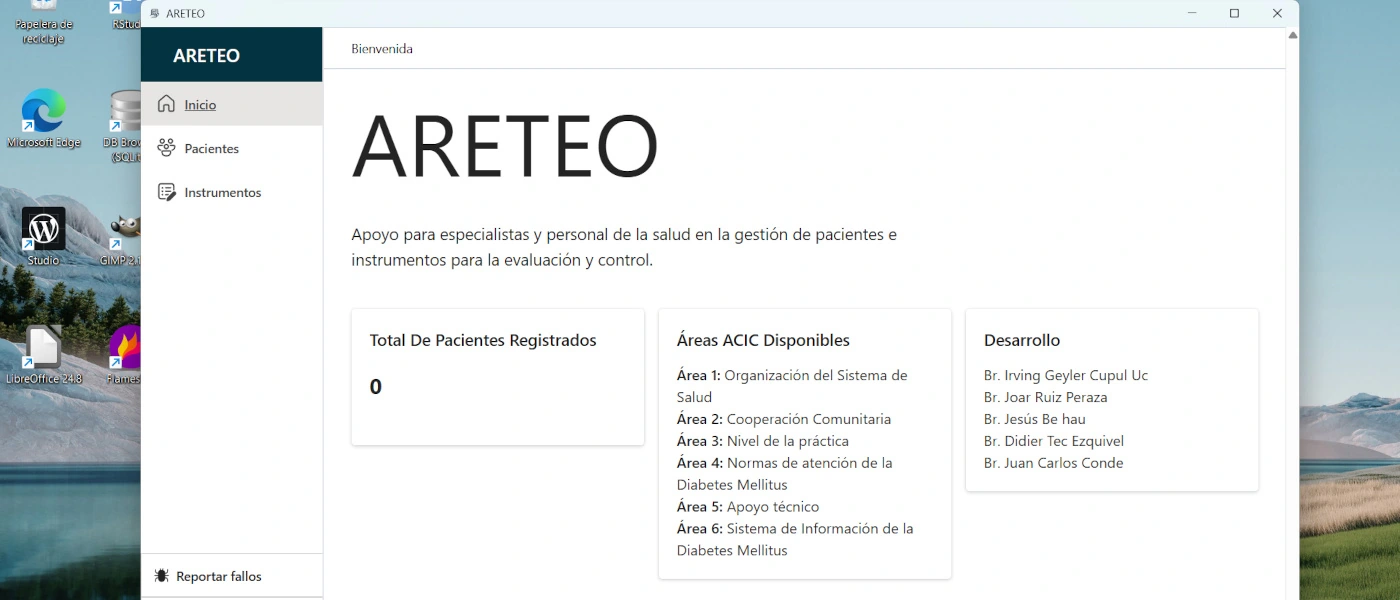Click the ARETEO sidebar header
This screenshot has height=600, width=1400.
tap(206, 56)
